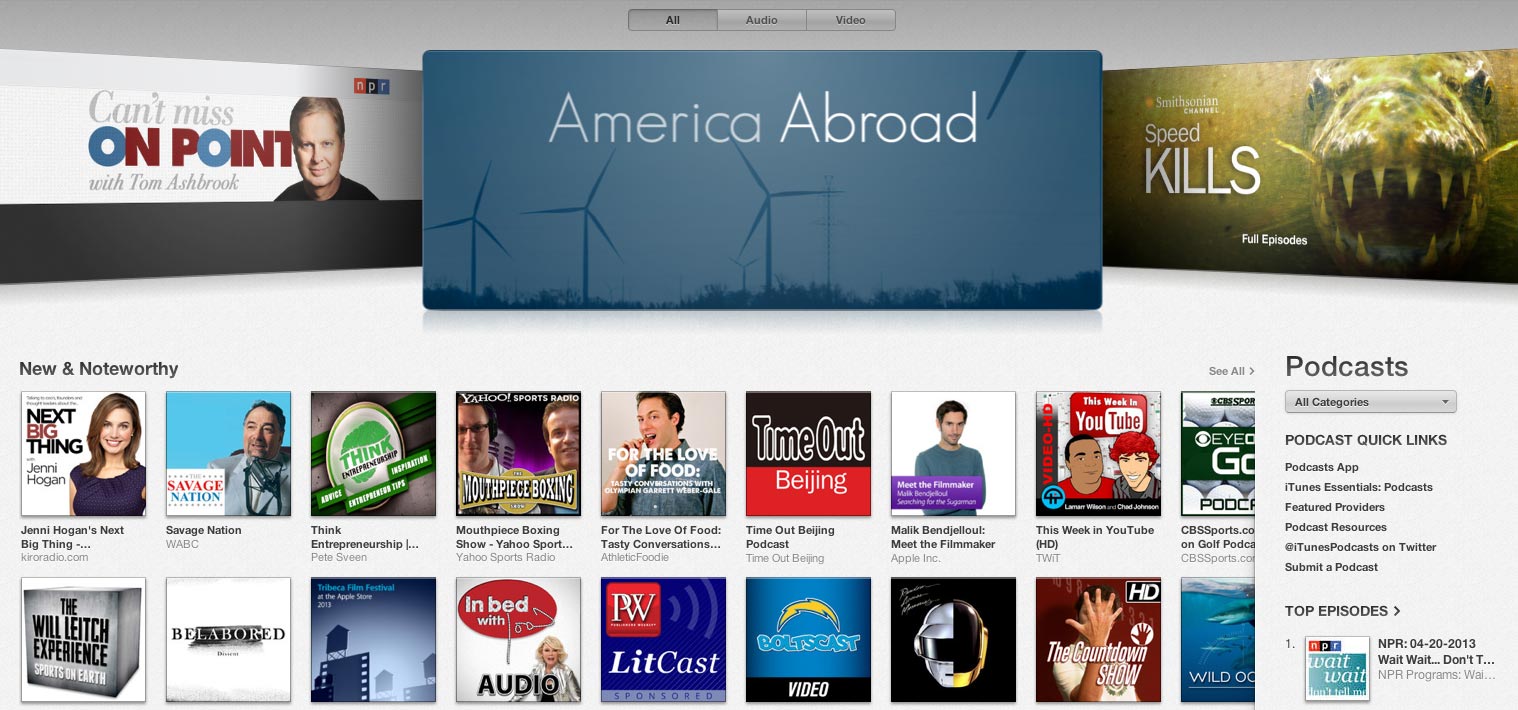Open @iTunesPodcasts on Twitter link
The image size is (1518, 710).
pos(1361,547)
